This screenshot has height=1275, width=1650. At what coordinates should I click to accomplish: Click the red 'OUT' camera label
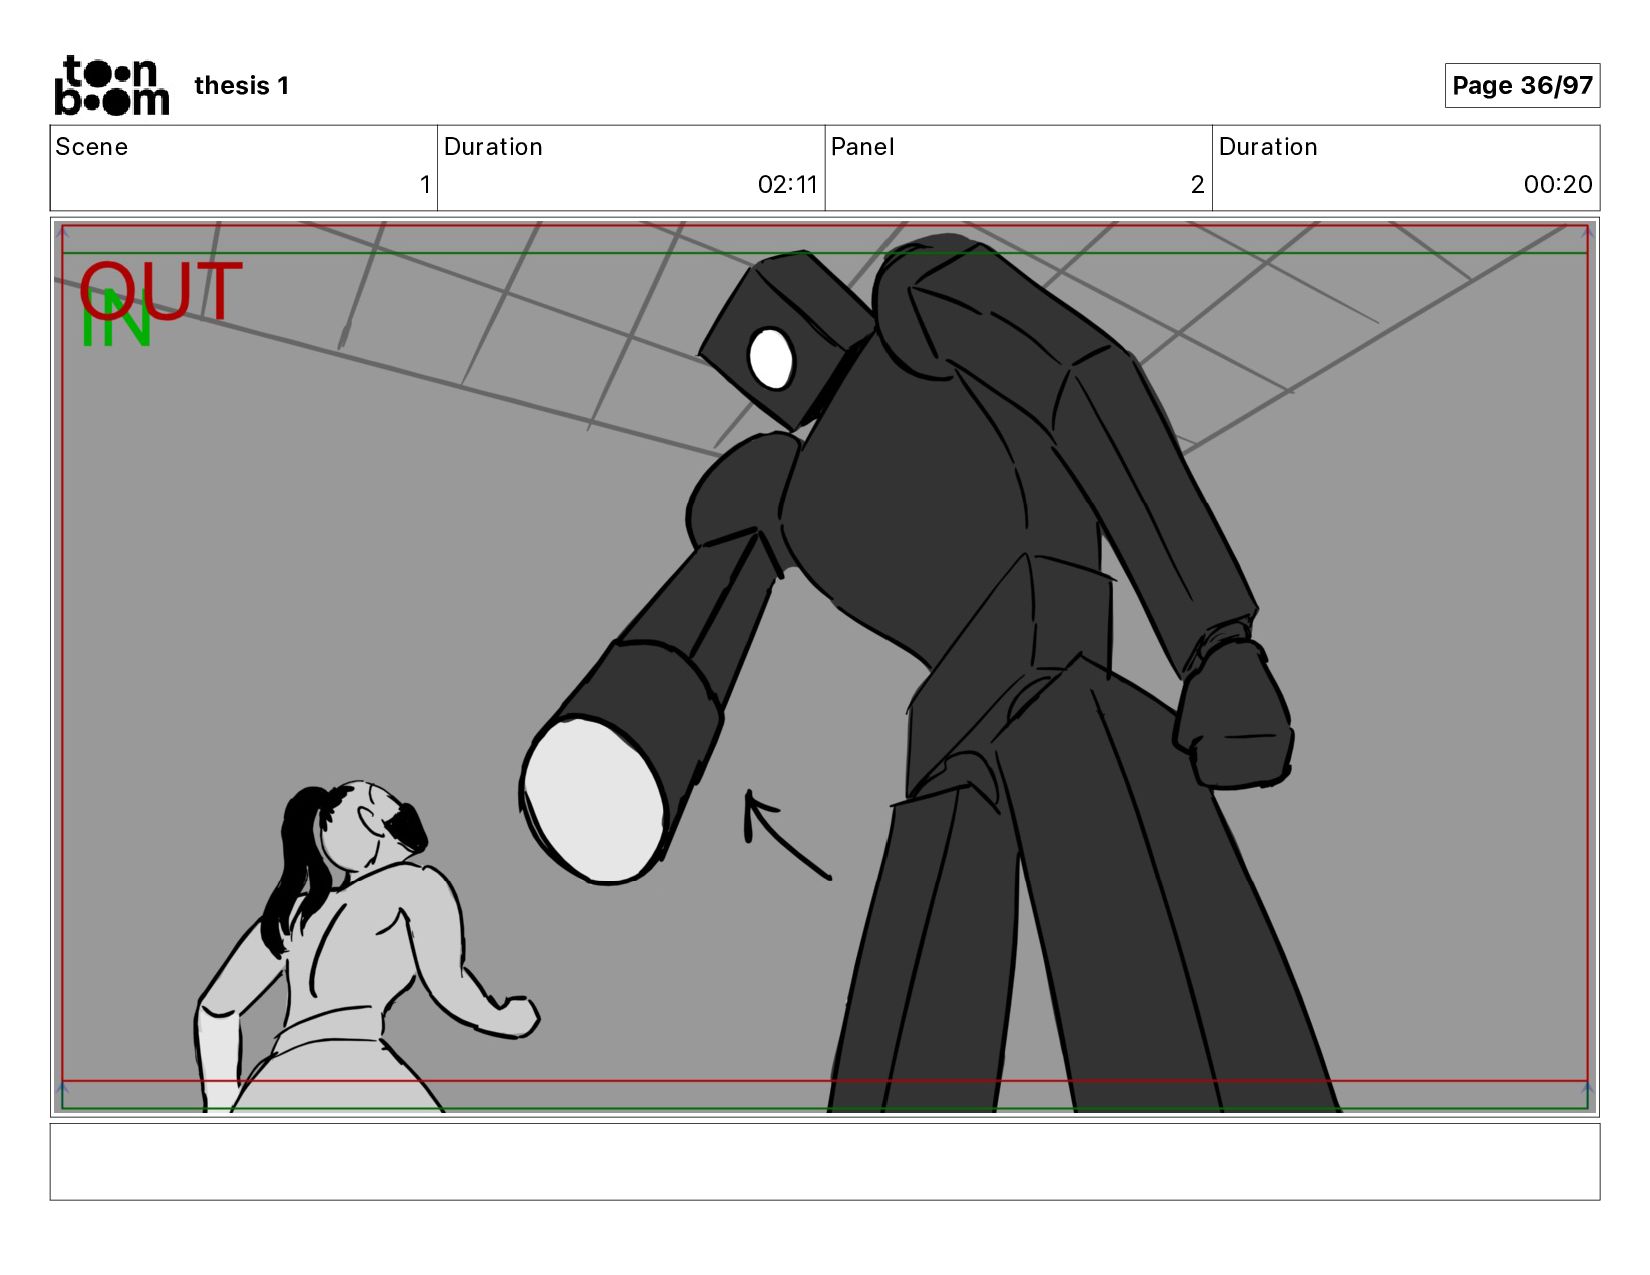(162, 291)
